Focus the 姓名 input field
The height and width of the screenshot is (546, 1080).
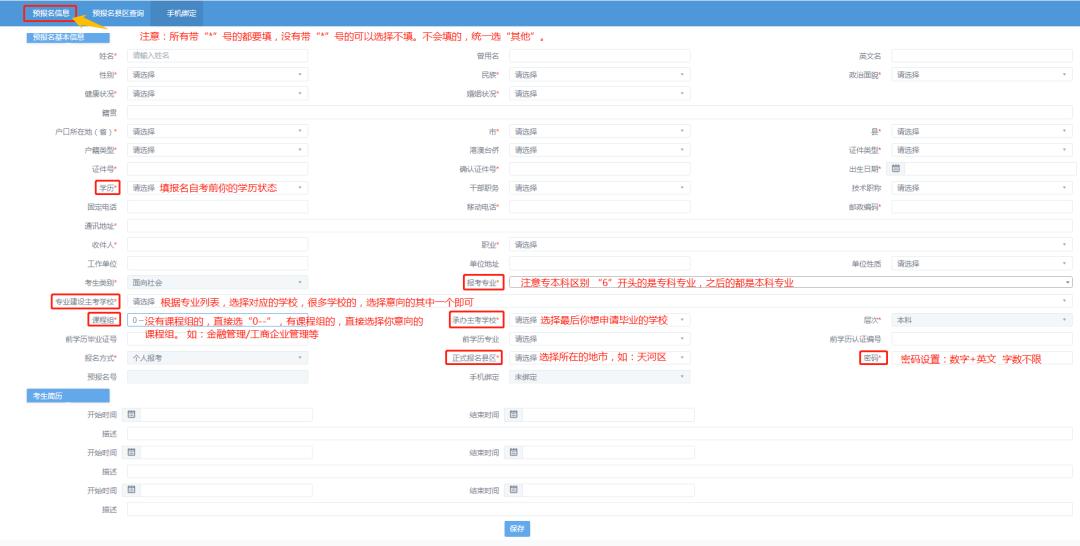pos(217,56)
